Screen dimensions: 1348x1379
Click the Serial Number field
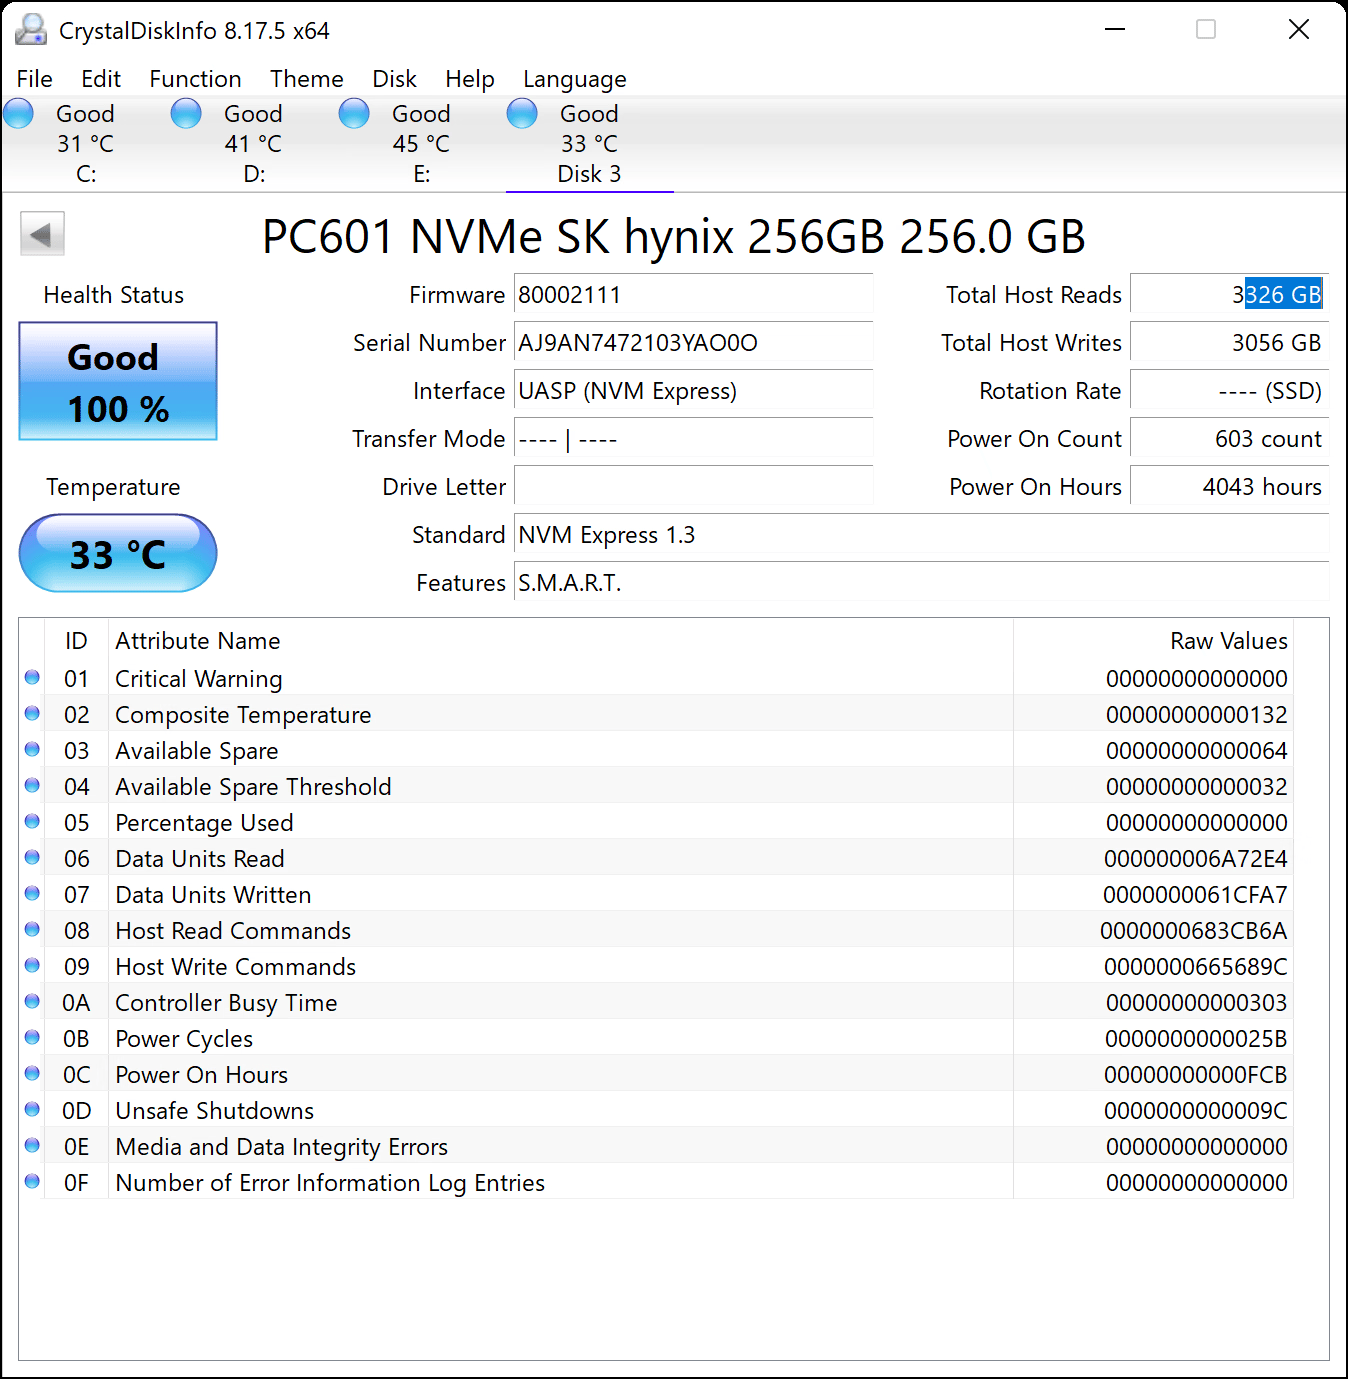(693, 343)
